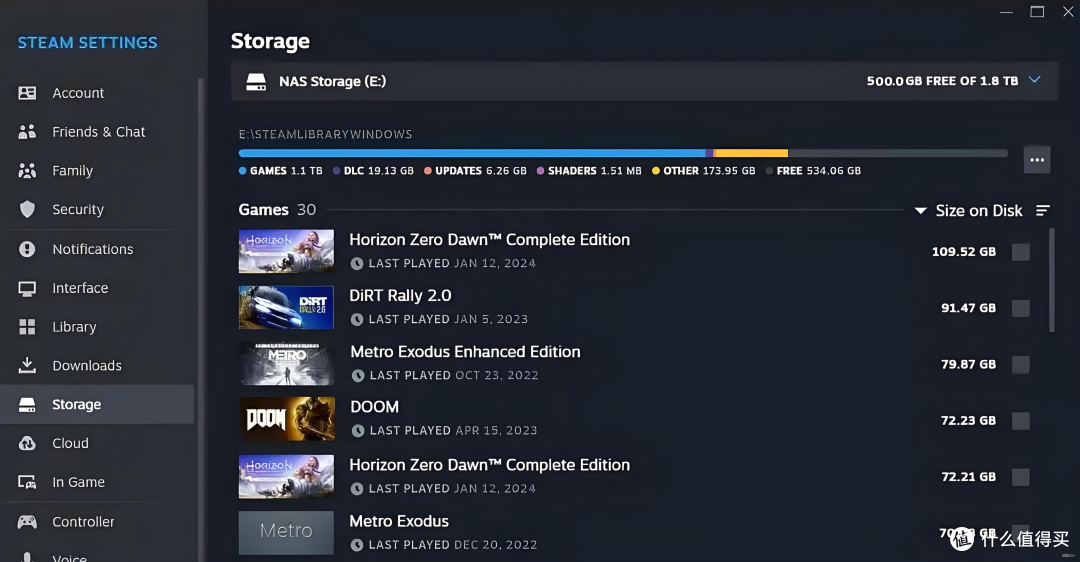Click the Storage drive icon in sidebar
The image size is (1080, 562).
tap(27, 405)
